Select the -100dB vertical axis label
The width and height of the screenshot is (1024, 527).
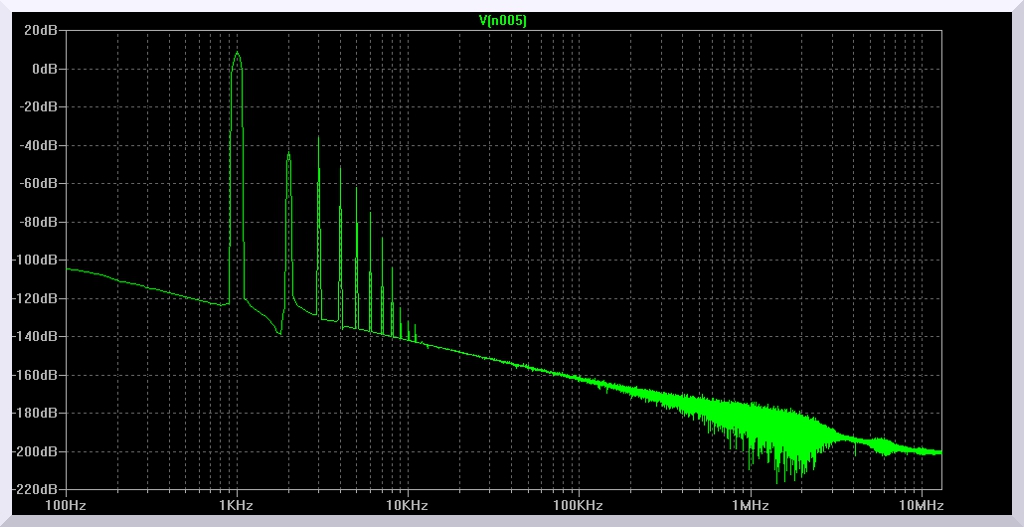pyautogui.click(x=39, y=260)
